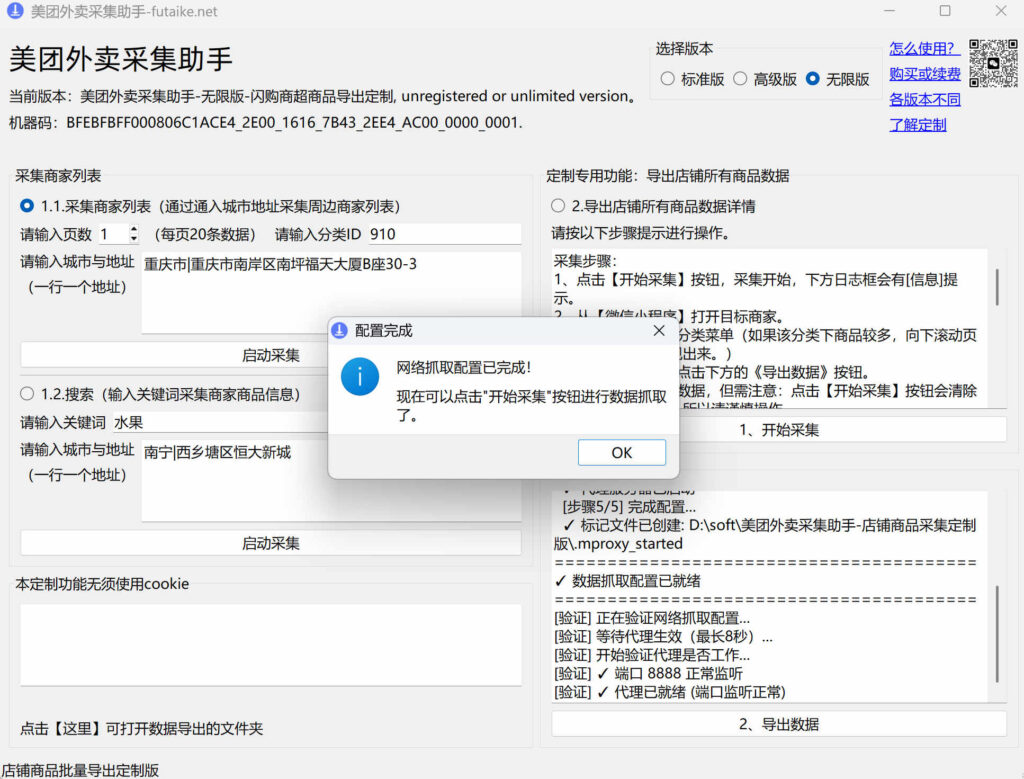The image size is (1024, 779).
Task: Click the 分类ID field containing 910
Action: point(445,234)
